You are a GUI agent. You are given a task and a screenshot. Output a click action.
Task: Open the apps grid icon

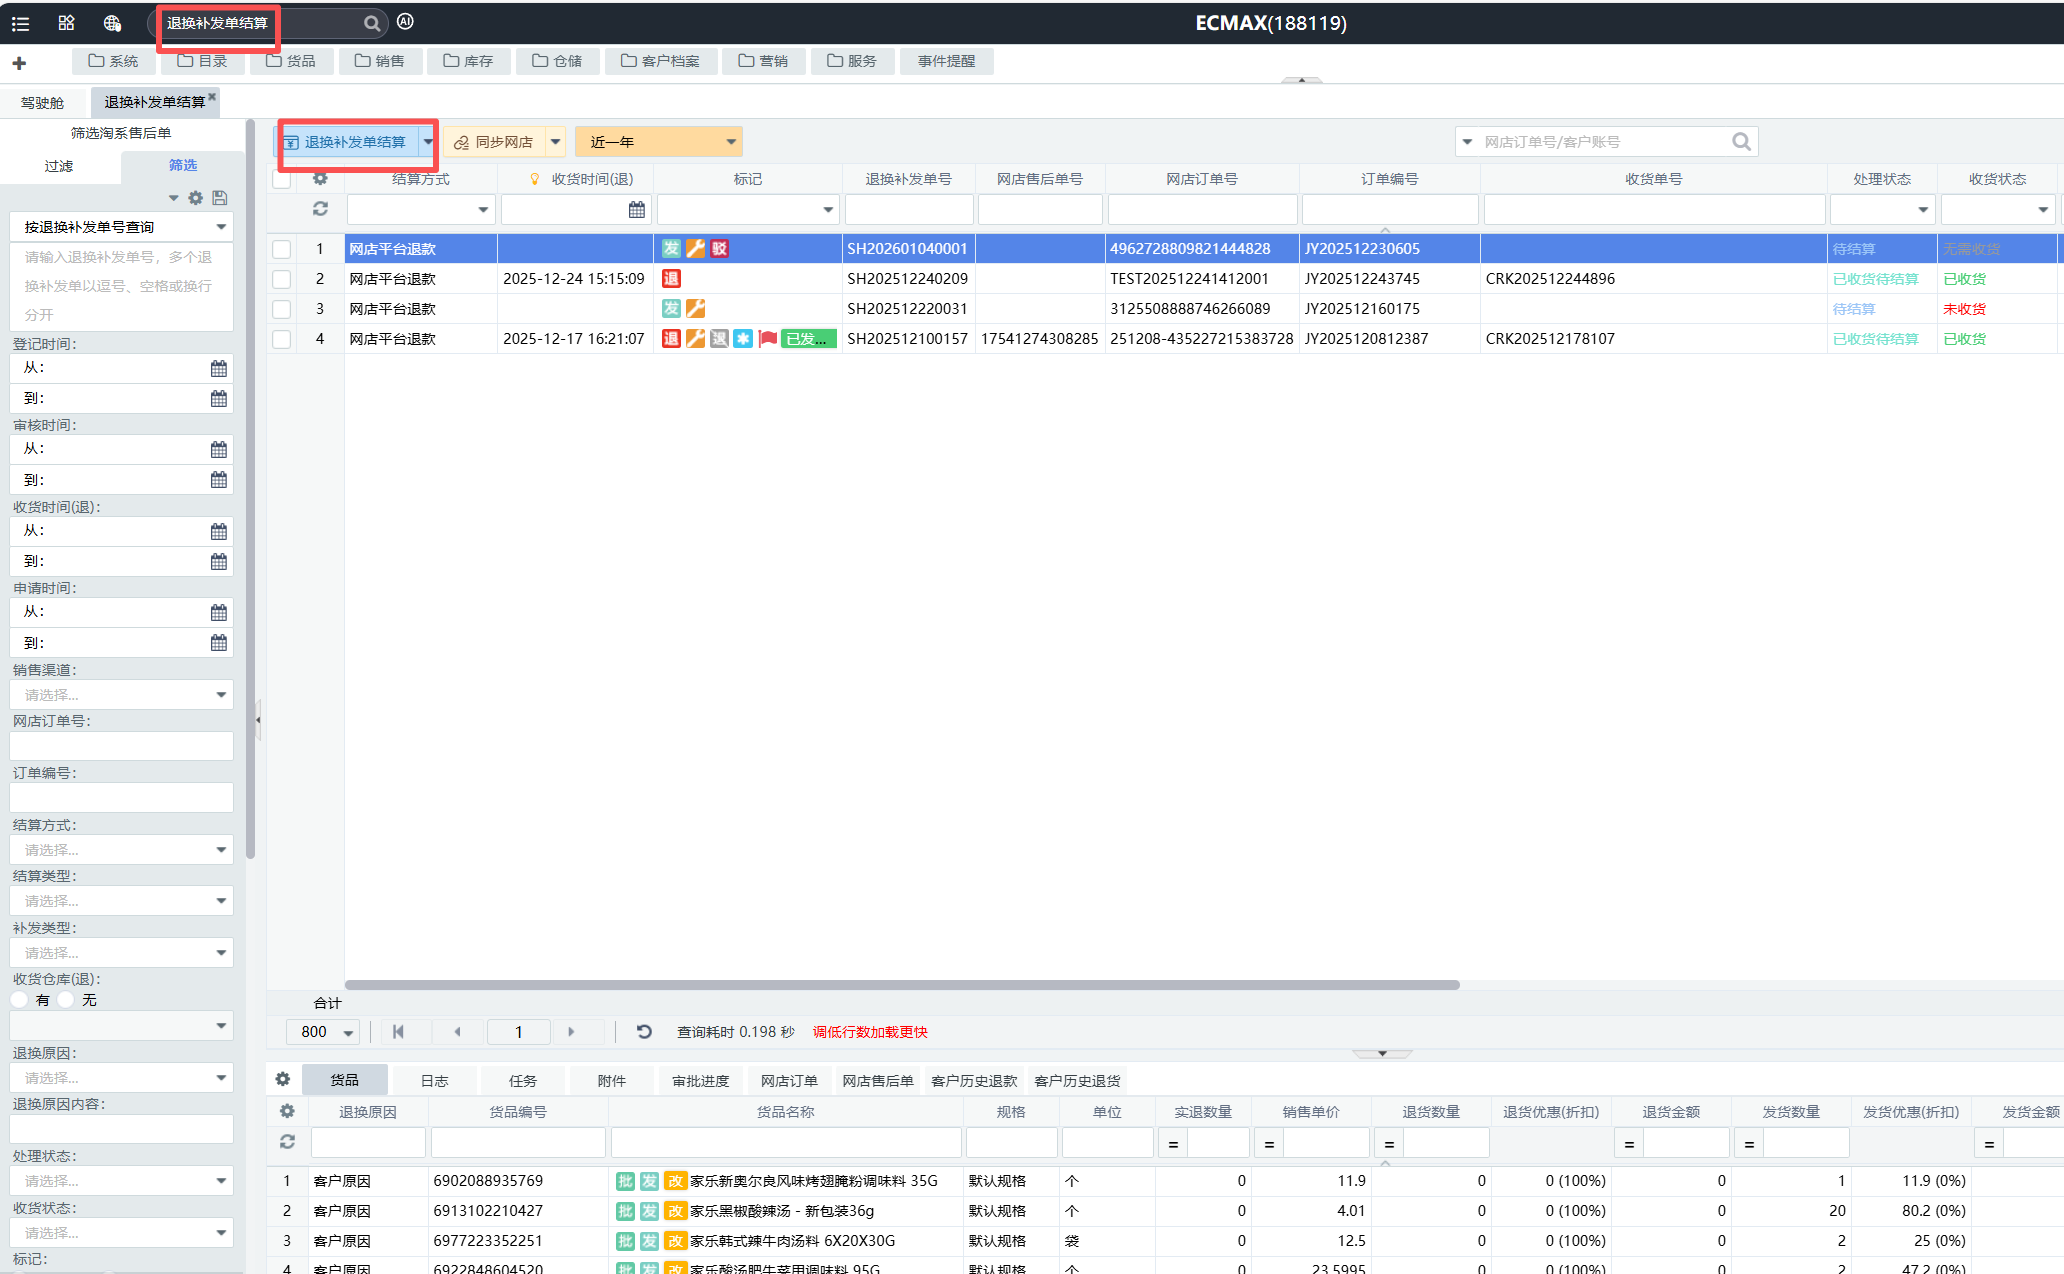[x=66, y=23]
